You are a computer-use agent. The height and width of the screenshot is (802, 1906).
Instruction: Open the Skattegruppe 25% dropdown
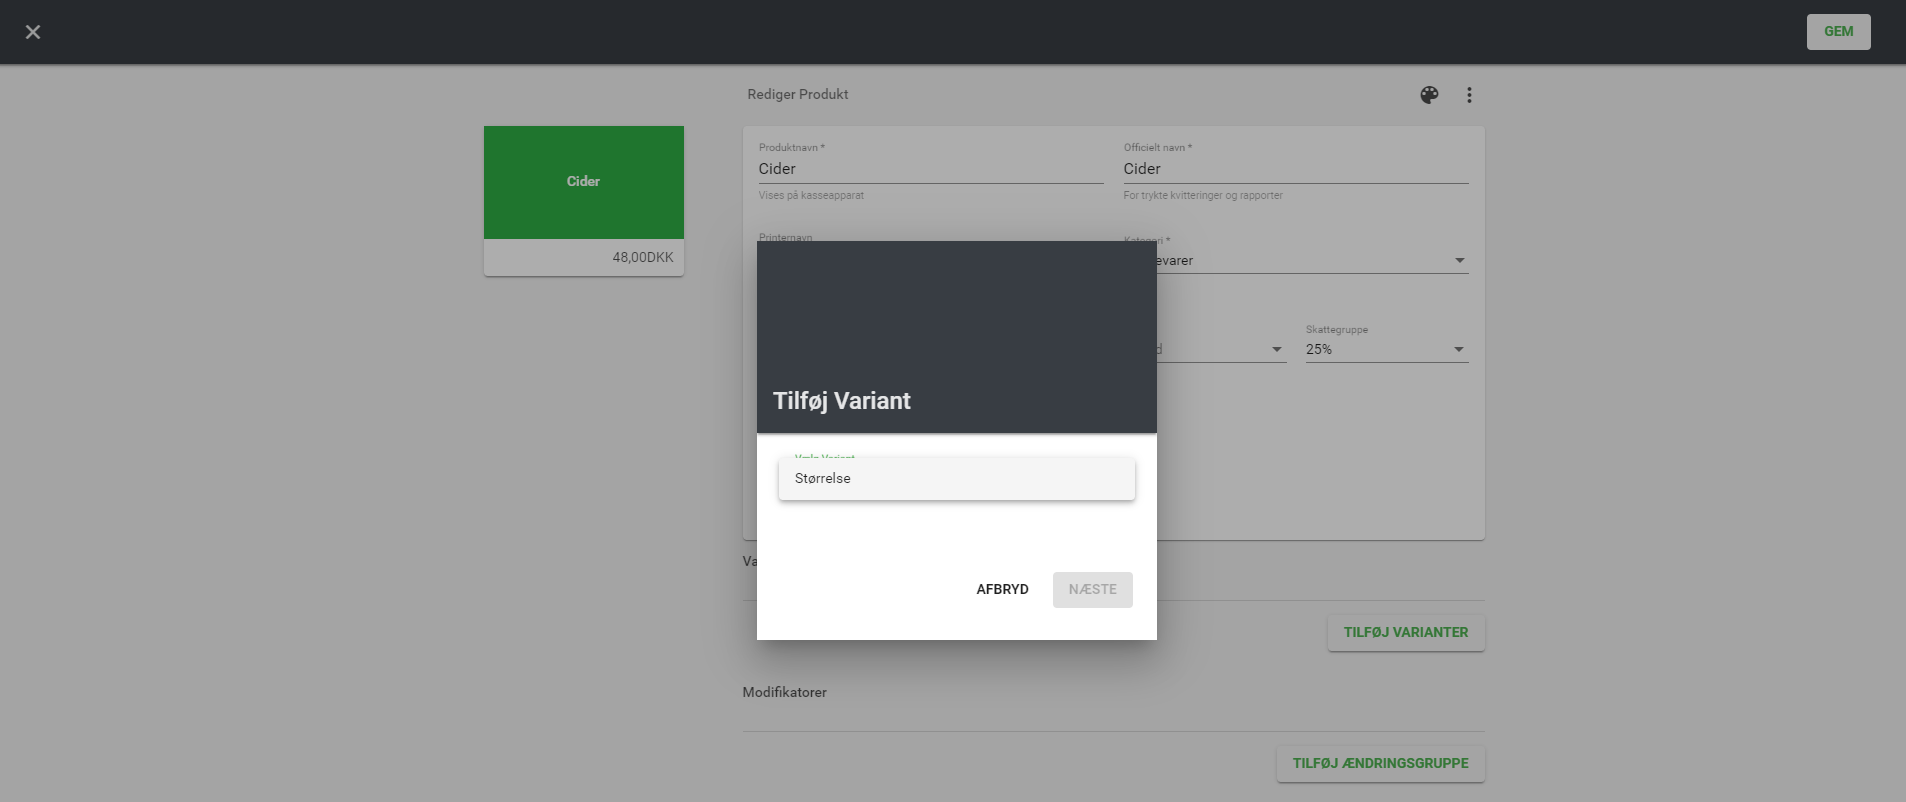pos(1386,350)
